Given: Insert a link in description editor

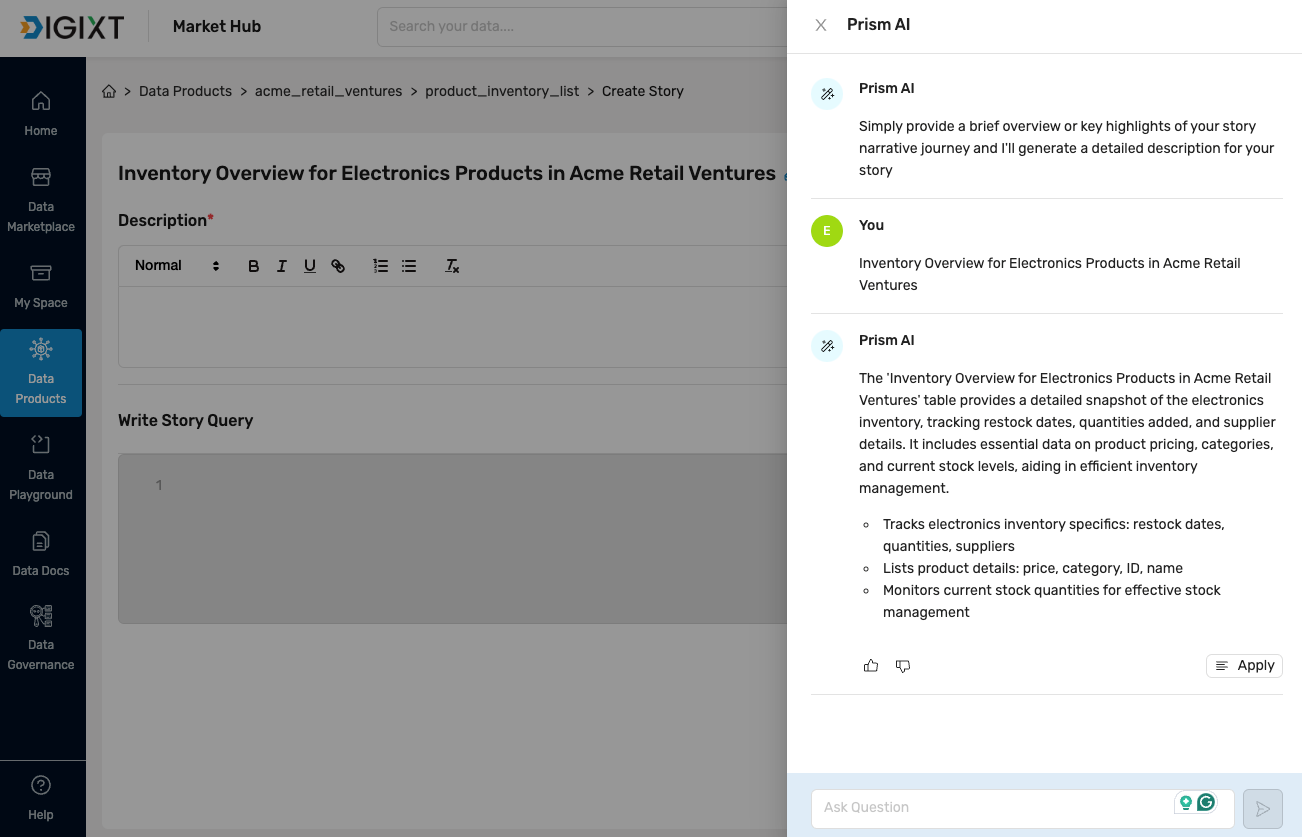Looking at the screenshot, I should click(338, 266).
